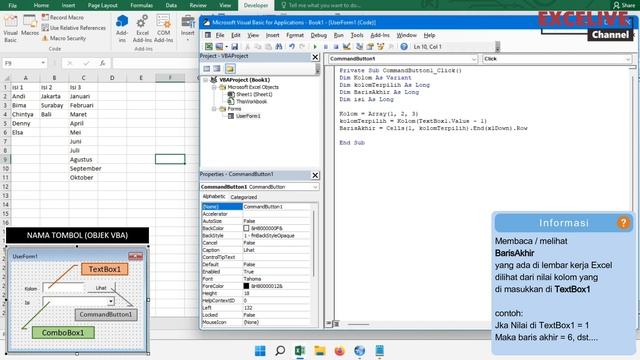Click Toggle Folders icon in Project panel

pos(230,69)
